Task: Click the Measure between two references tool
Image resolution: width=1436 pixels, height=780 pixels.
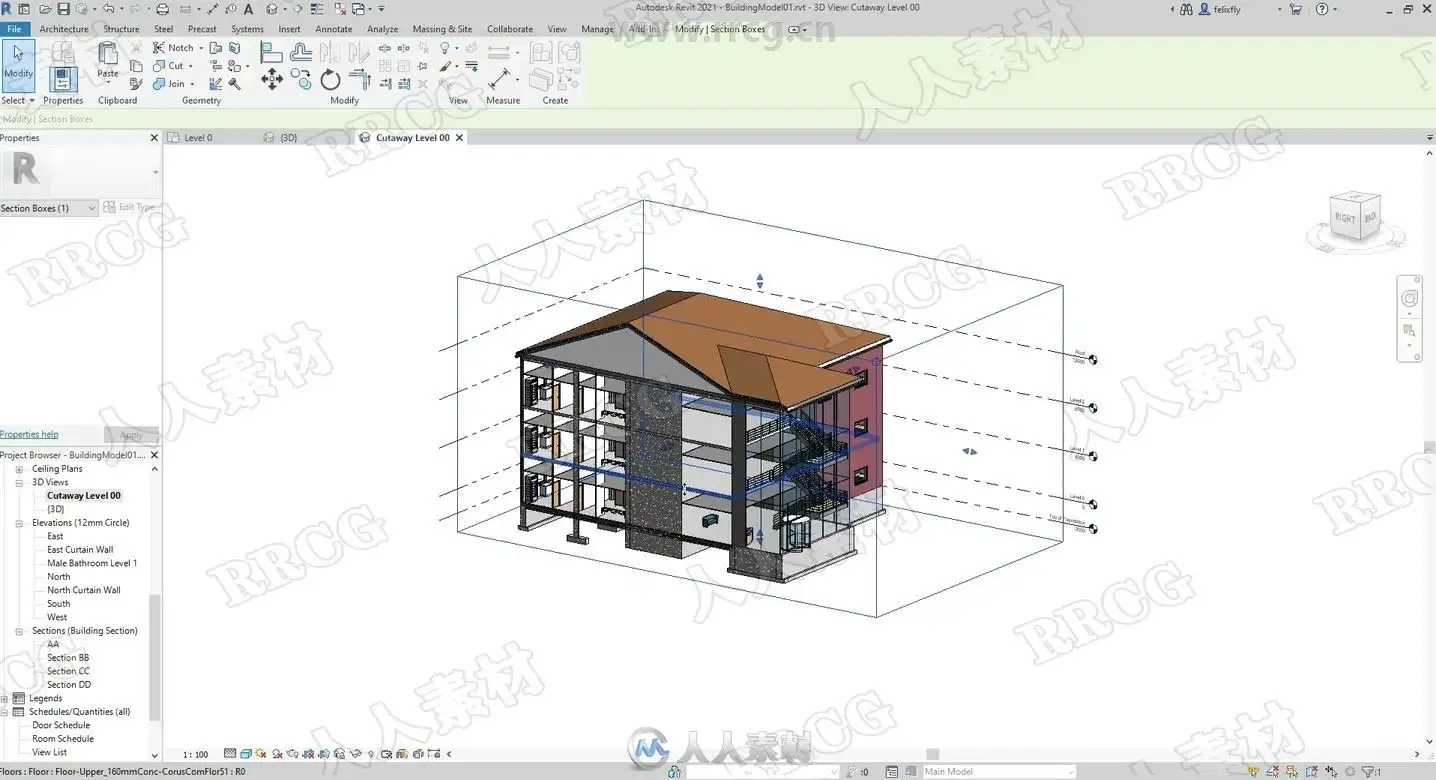Action: (499, 78)
